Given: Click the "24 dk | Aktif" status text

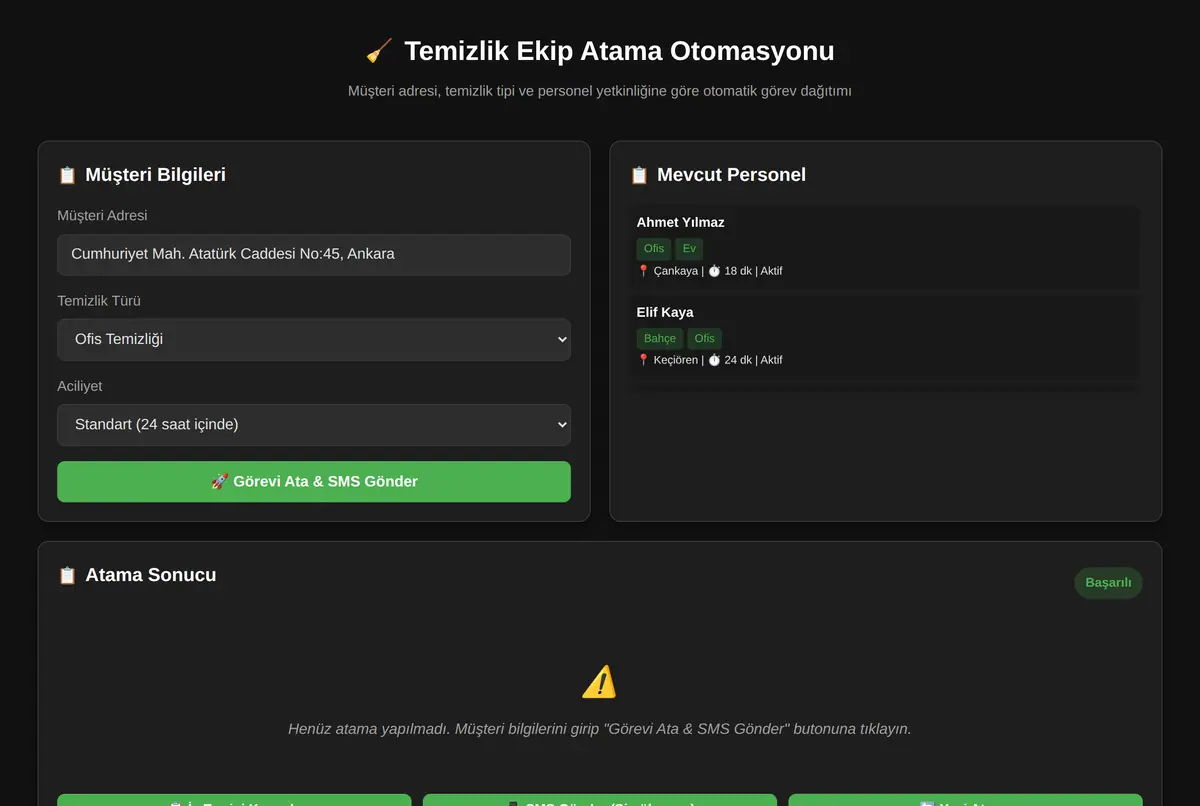Looking at the screenshot, I should click(754, 360).
